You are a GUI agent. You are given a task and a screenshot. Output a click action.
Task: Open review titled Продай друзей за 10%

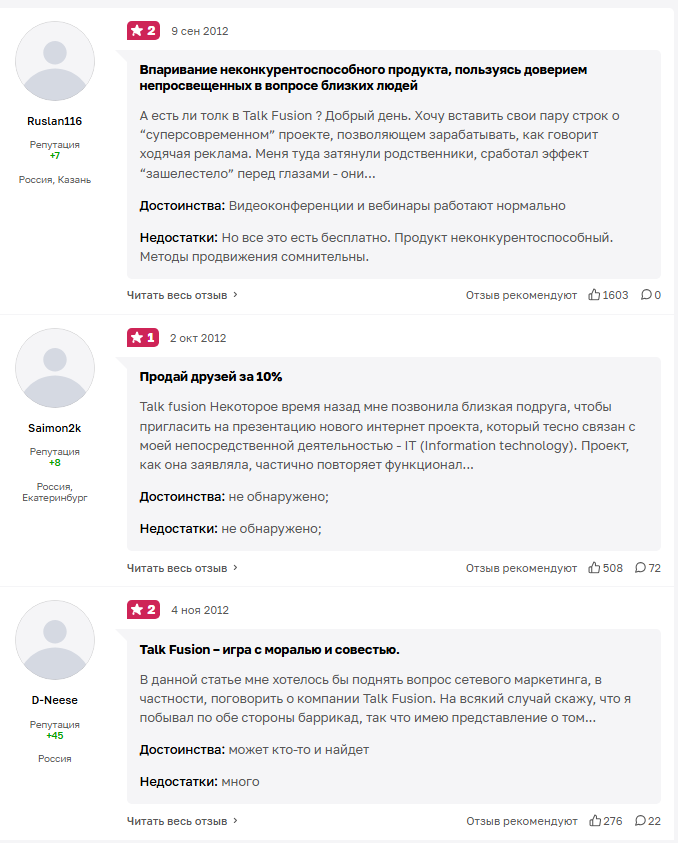pos(211,377)
